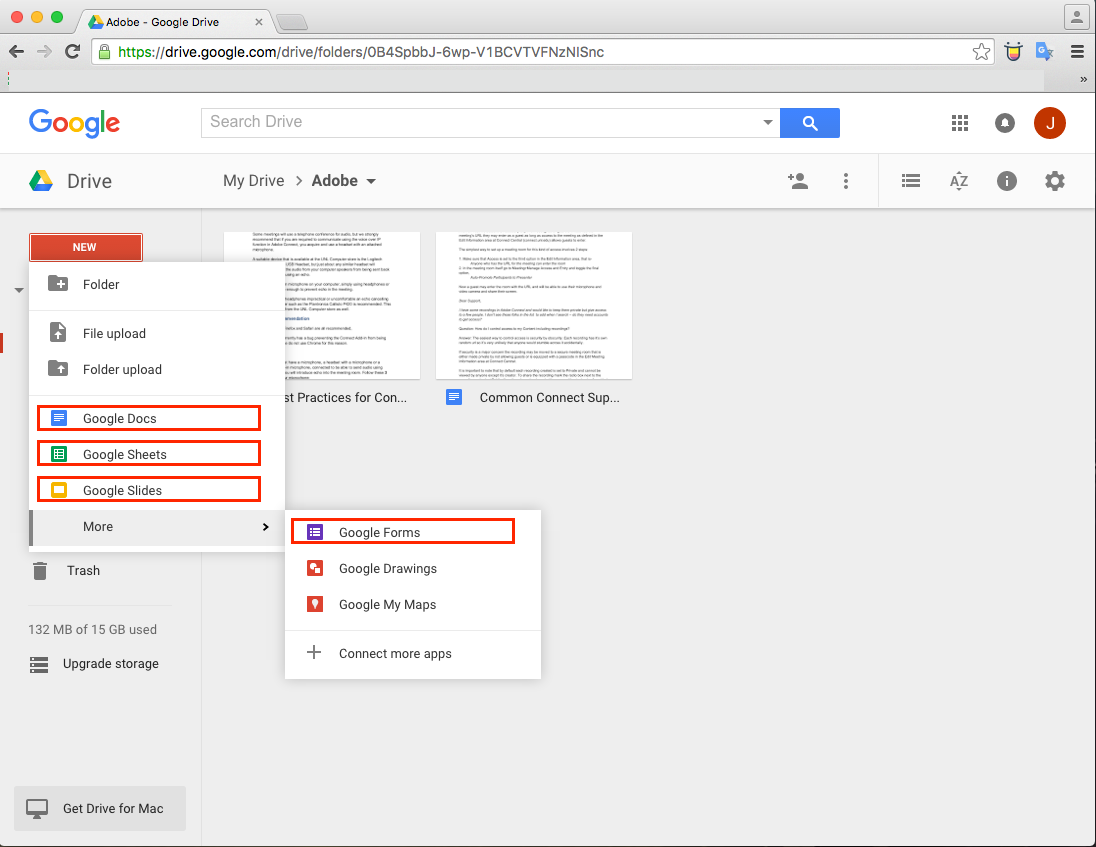The height and width of the screenshot is (847, 1096).
Task: Click the 'Common Connect Sup...' file name
Action: click(x=549, y=398)
